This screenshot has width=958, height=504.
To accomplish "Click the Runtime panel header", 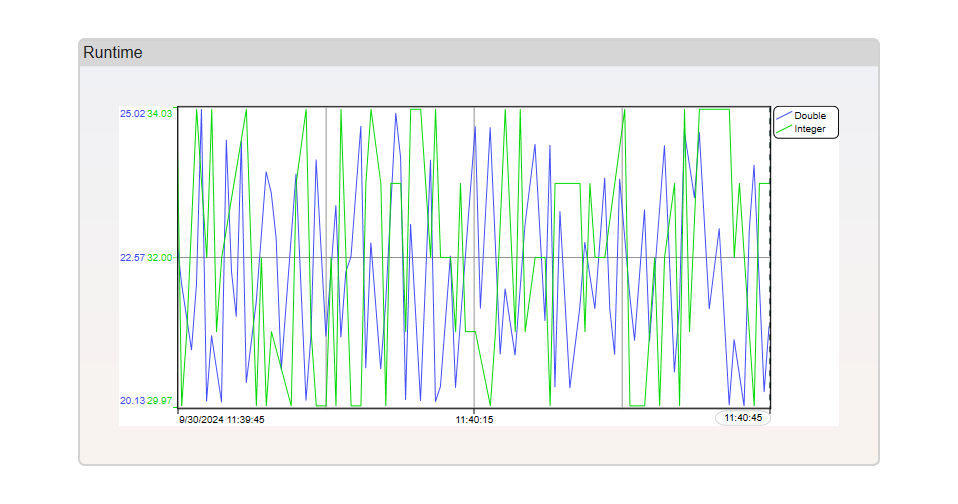I will (x=478, y=53).
